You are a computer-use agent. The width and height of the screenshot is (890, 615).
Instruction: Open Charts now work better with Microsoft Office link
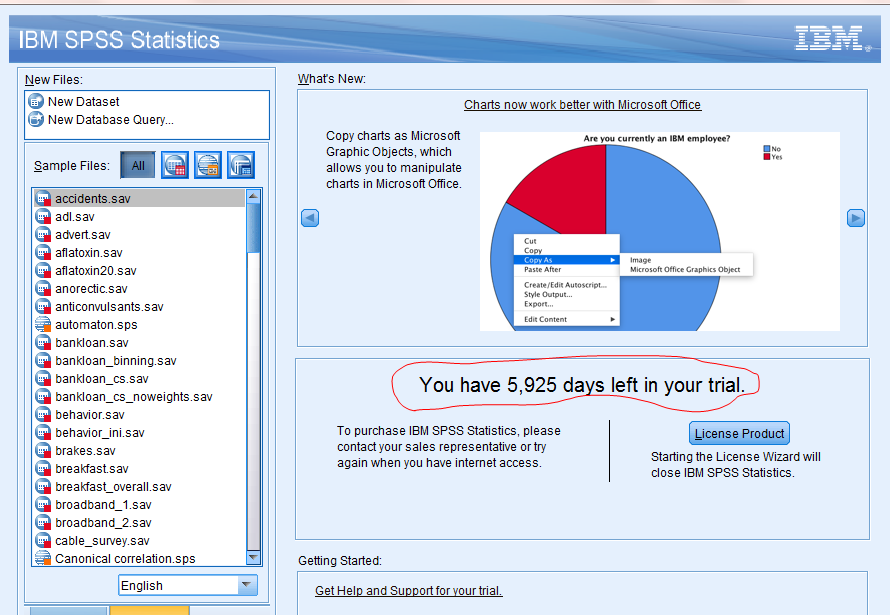point(582,105)
